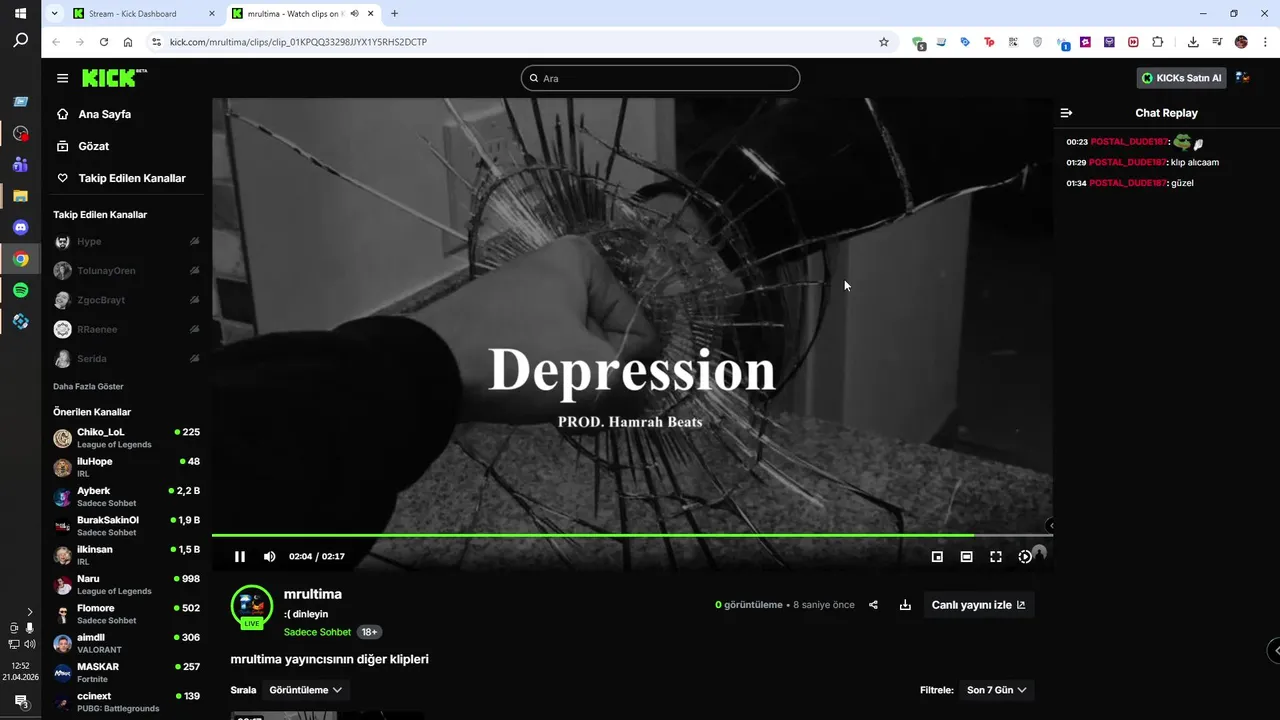Open followed channel TolunayOren
The width and height of the screenshot is (1280, 720).
point(127,271)
